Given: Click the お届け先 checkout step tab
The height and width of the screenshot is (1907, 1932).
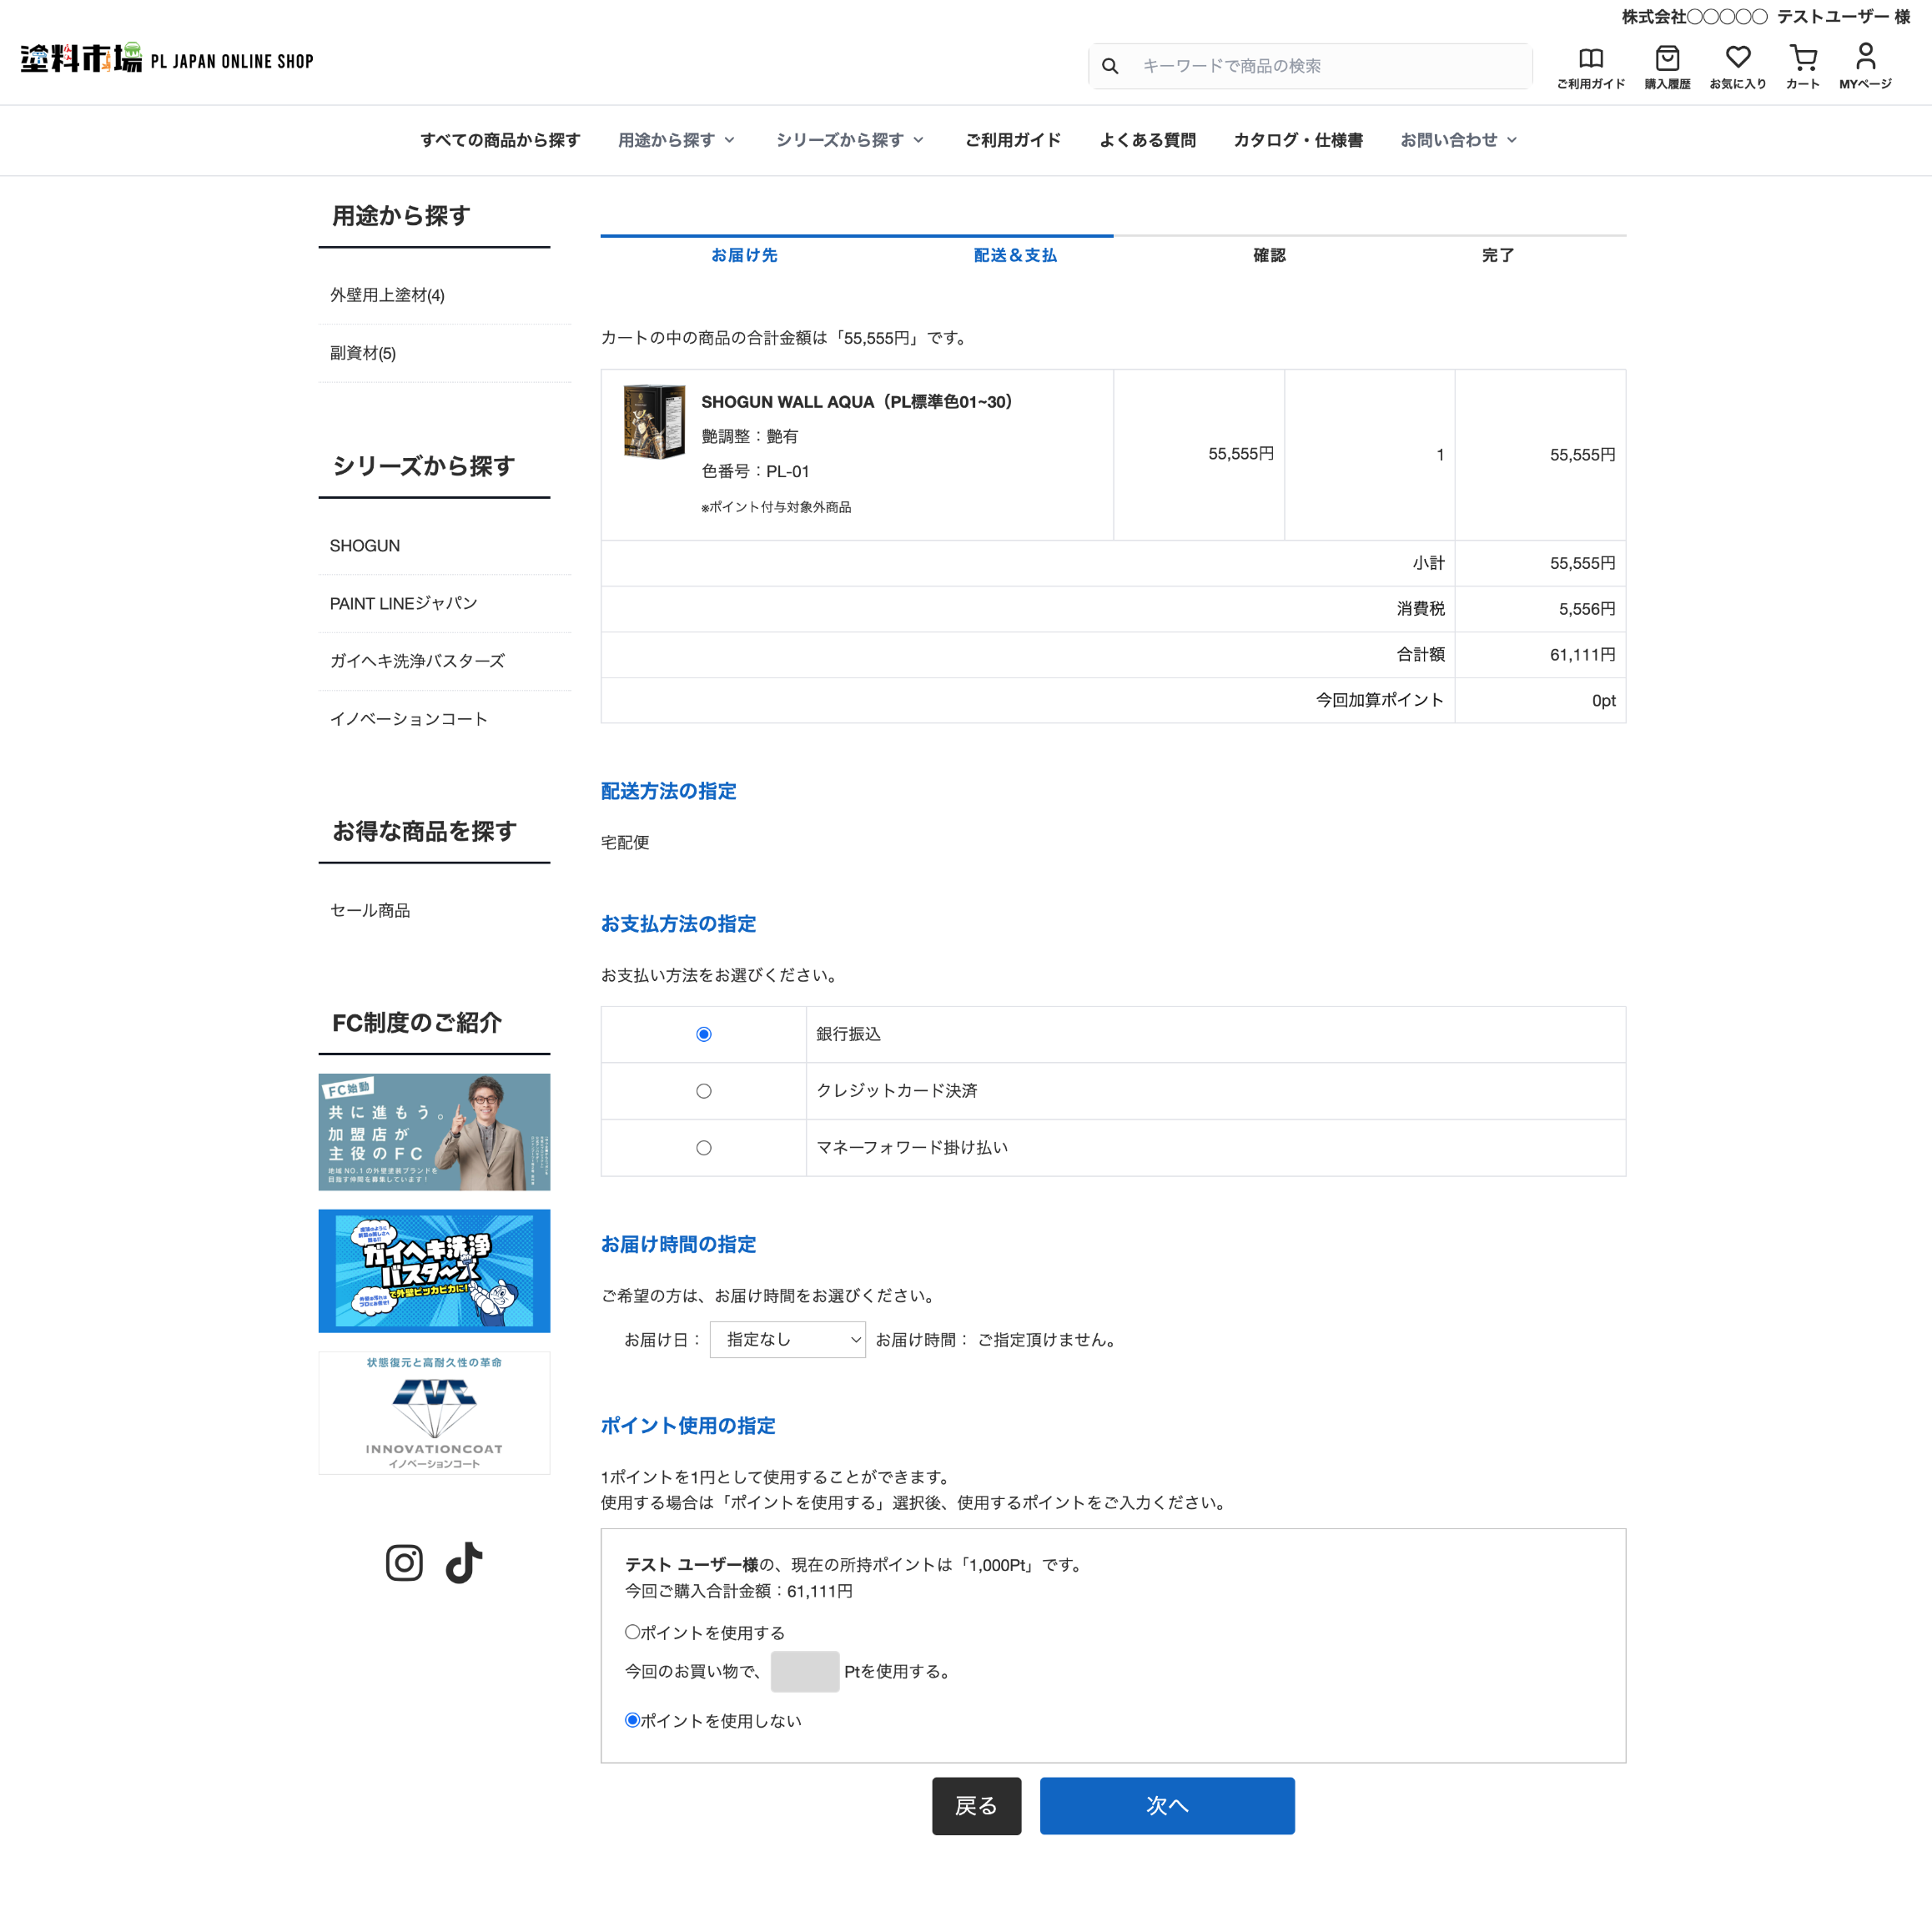Looking at the screenshot, I should (x=744, y=255).
